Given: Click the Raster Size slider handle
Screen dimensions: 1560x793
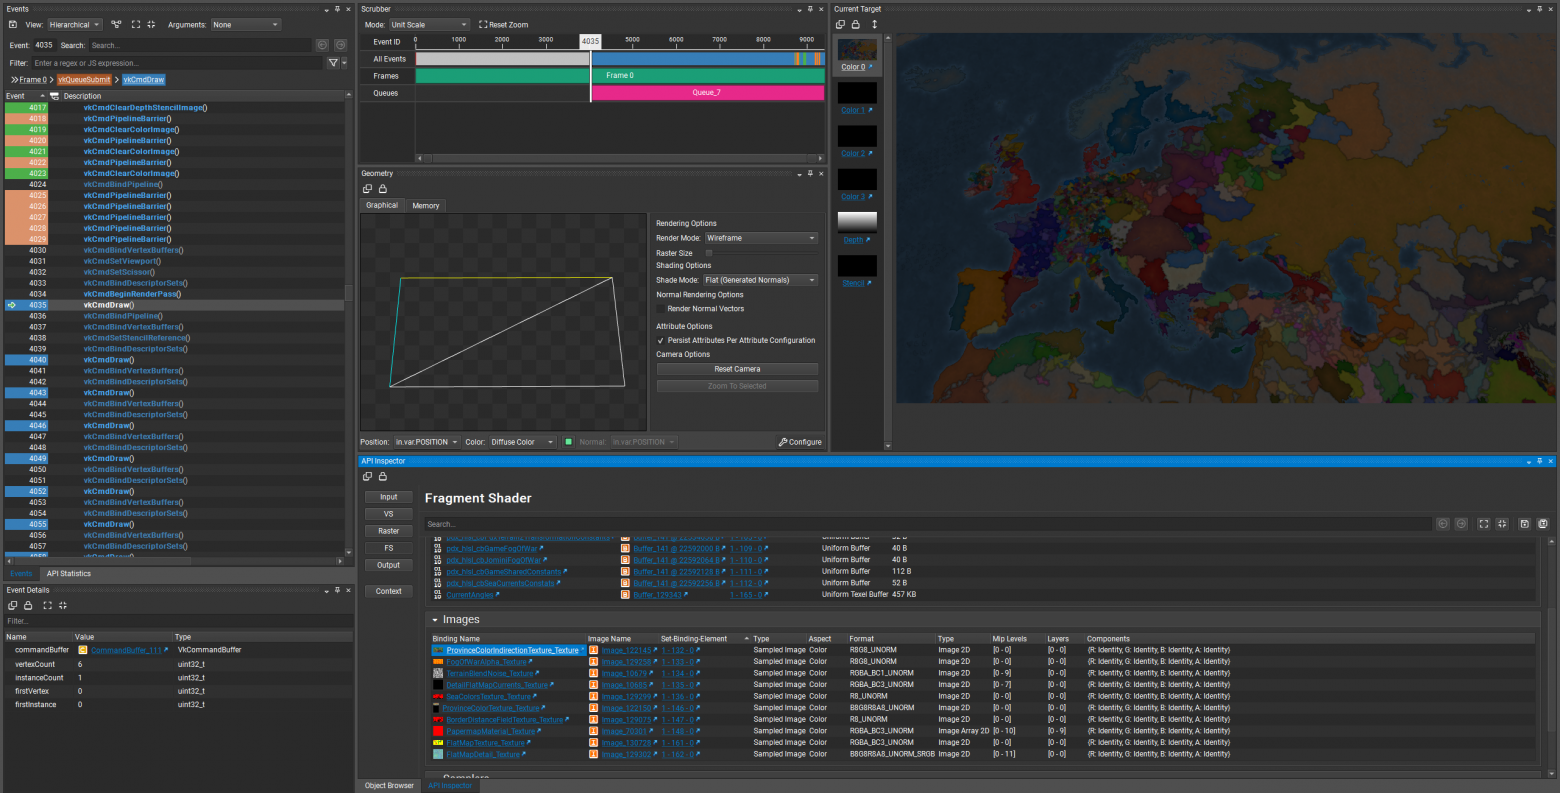Looking at the screenshot, I should [x=709, y=253].
